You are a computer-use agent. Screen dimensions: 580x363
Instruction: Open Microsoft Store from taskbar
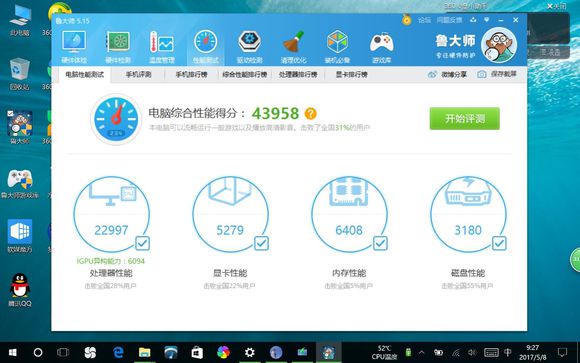pyautogui.click(x=197, y=352)
